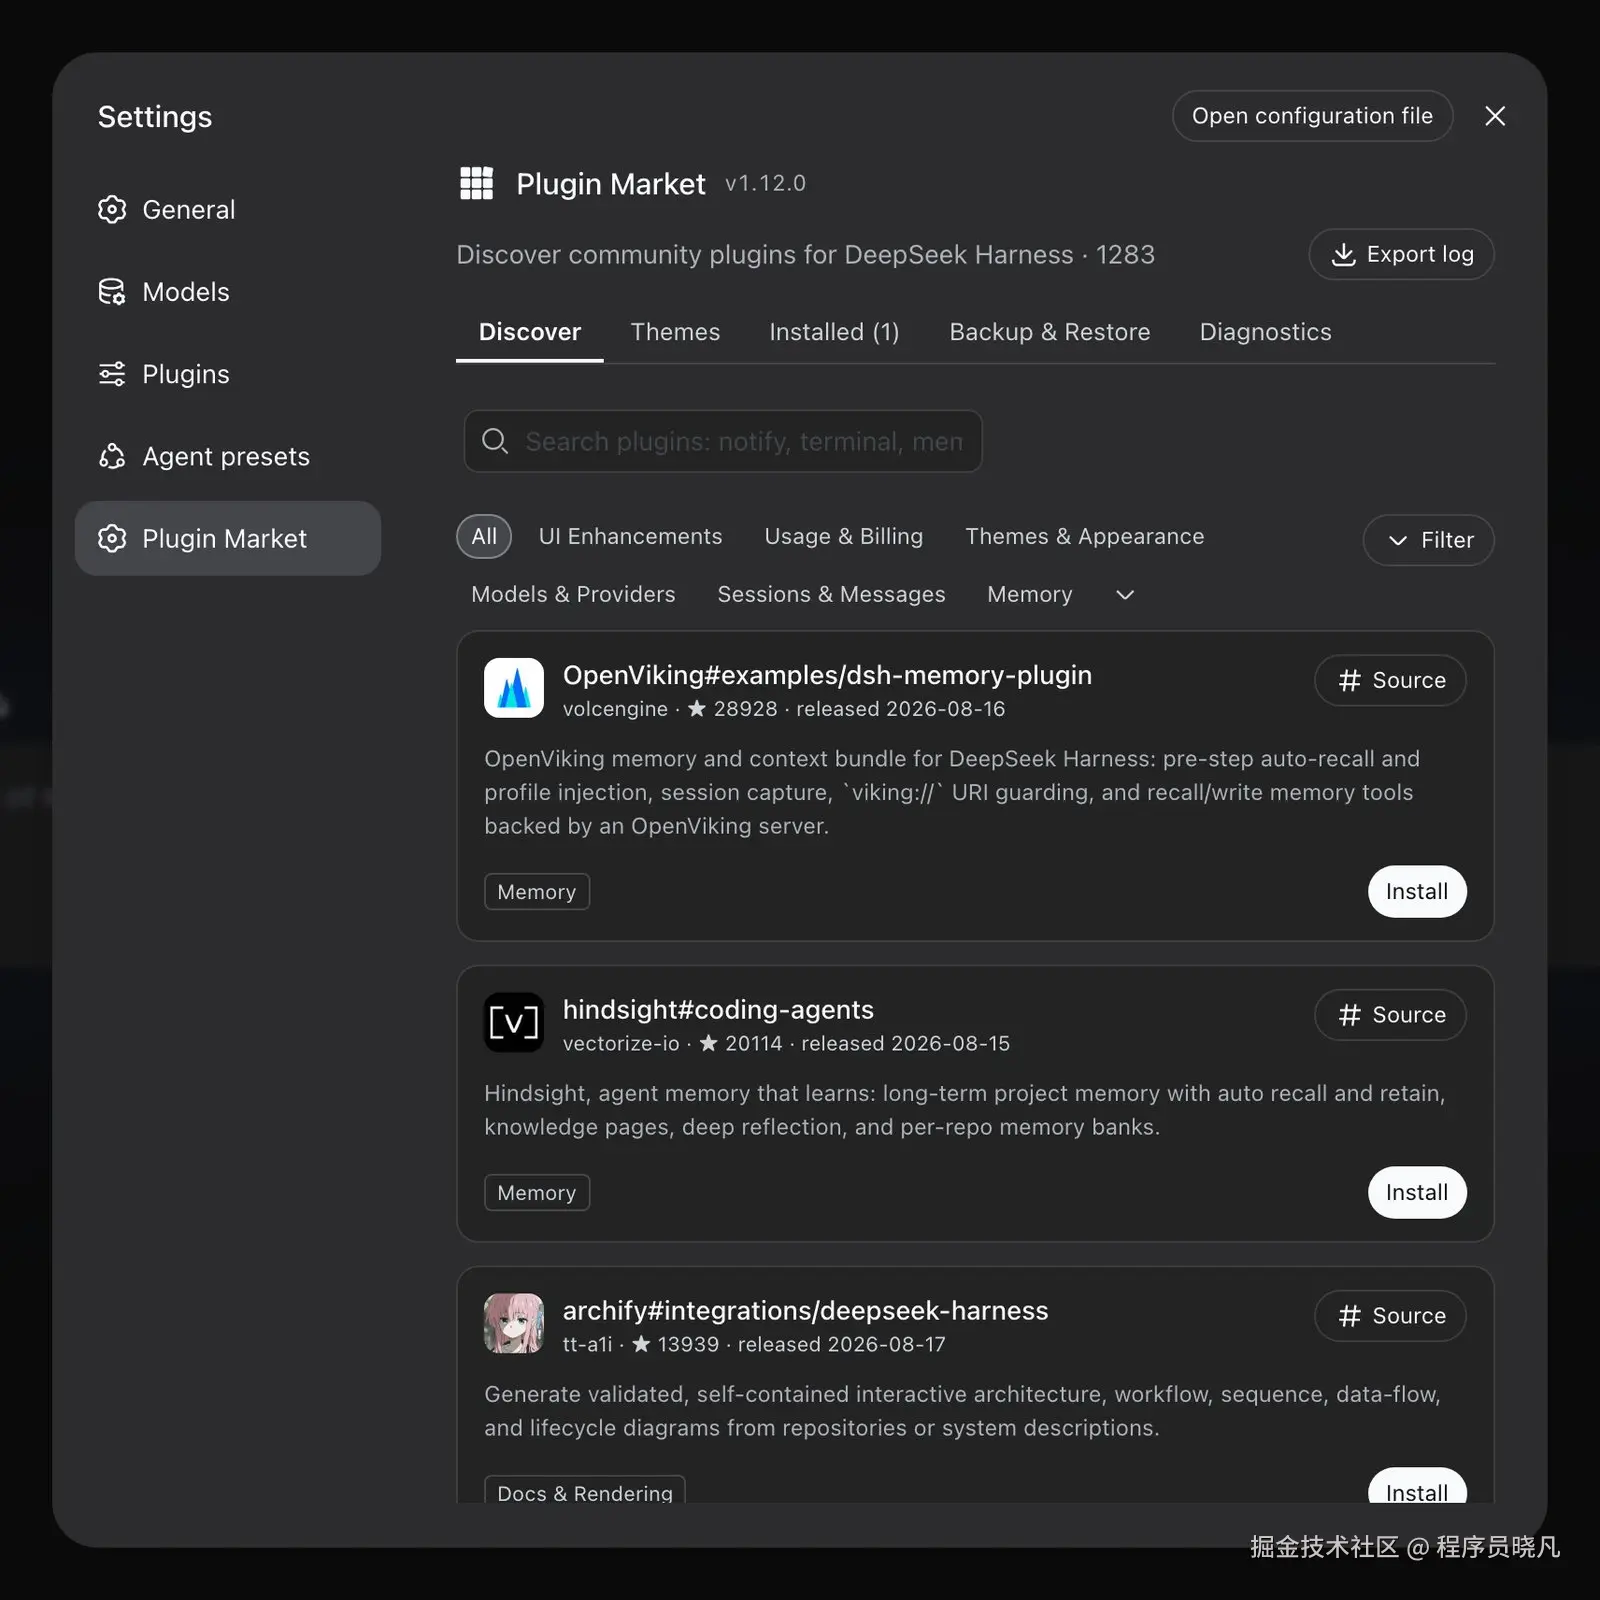Open Agent presets settings section
This screenshot has width=1600, height=1600.
tap(228, 456)
